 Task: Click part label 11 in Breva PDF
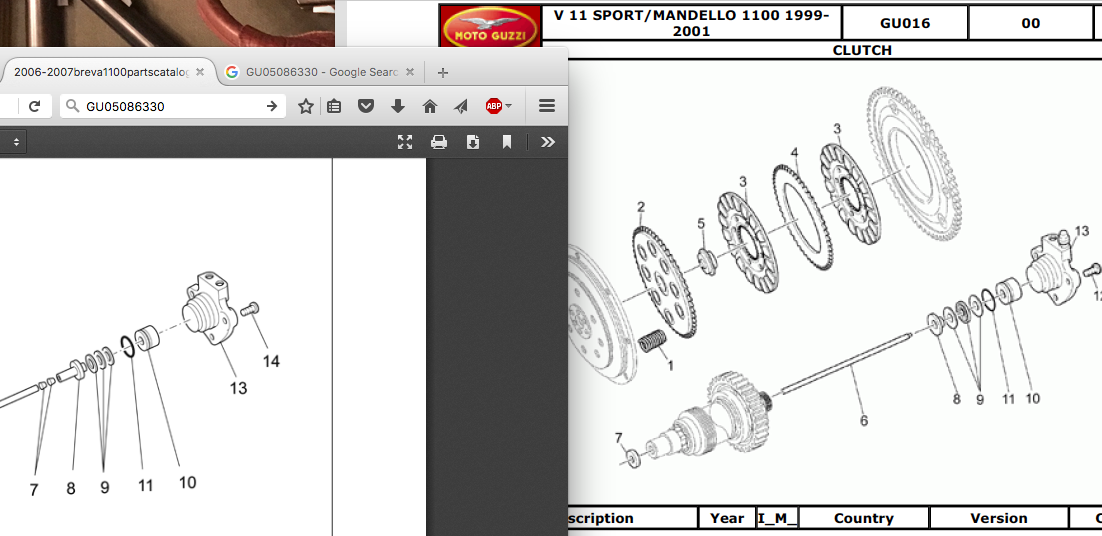pos(145,485)
